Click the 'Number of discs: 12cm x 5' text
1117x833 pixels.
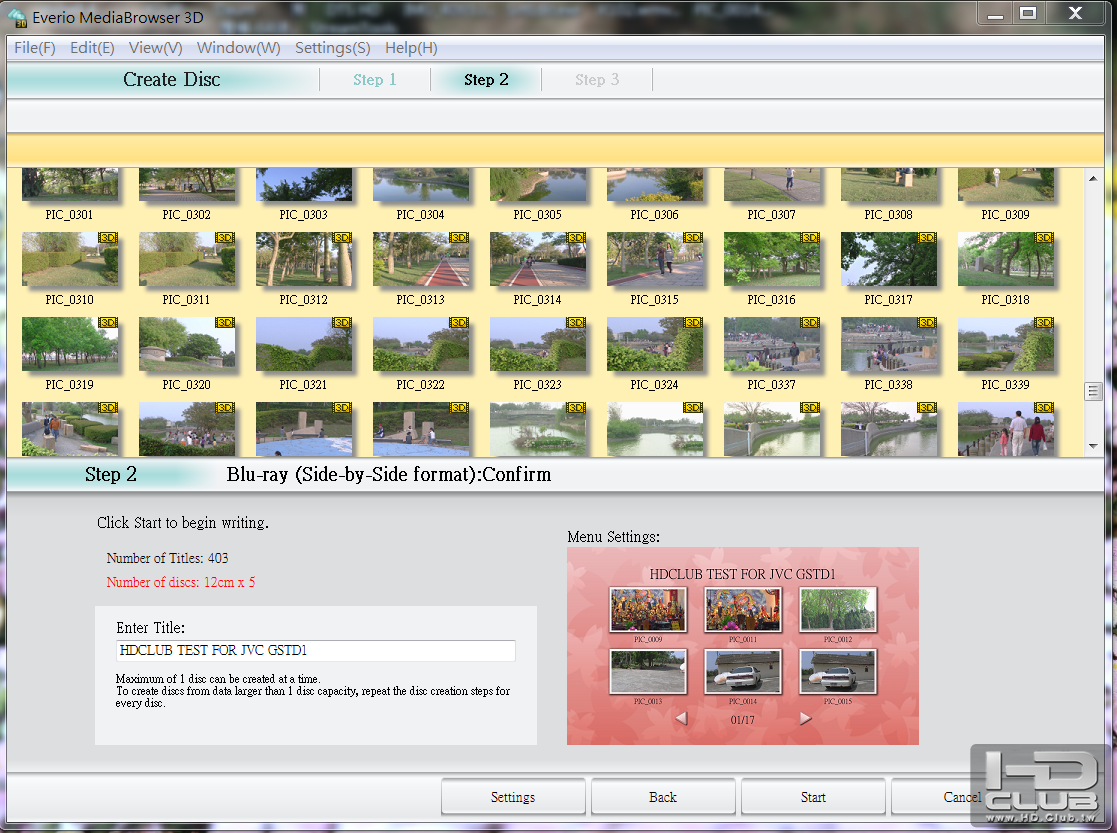pyautogui.click(x=181, y=582)
